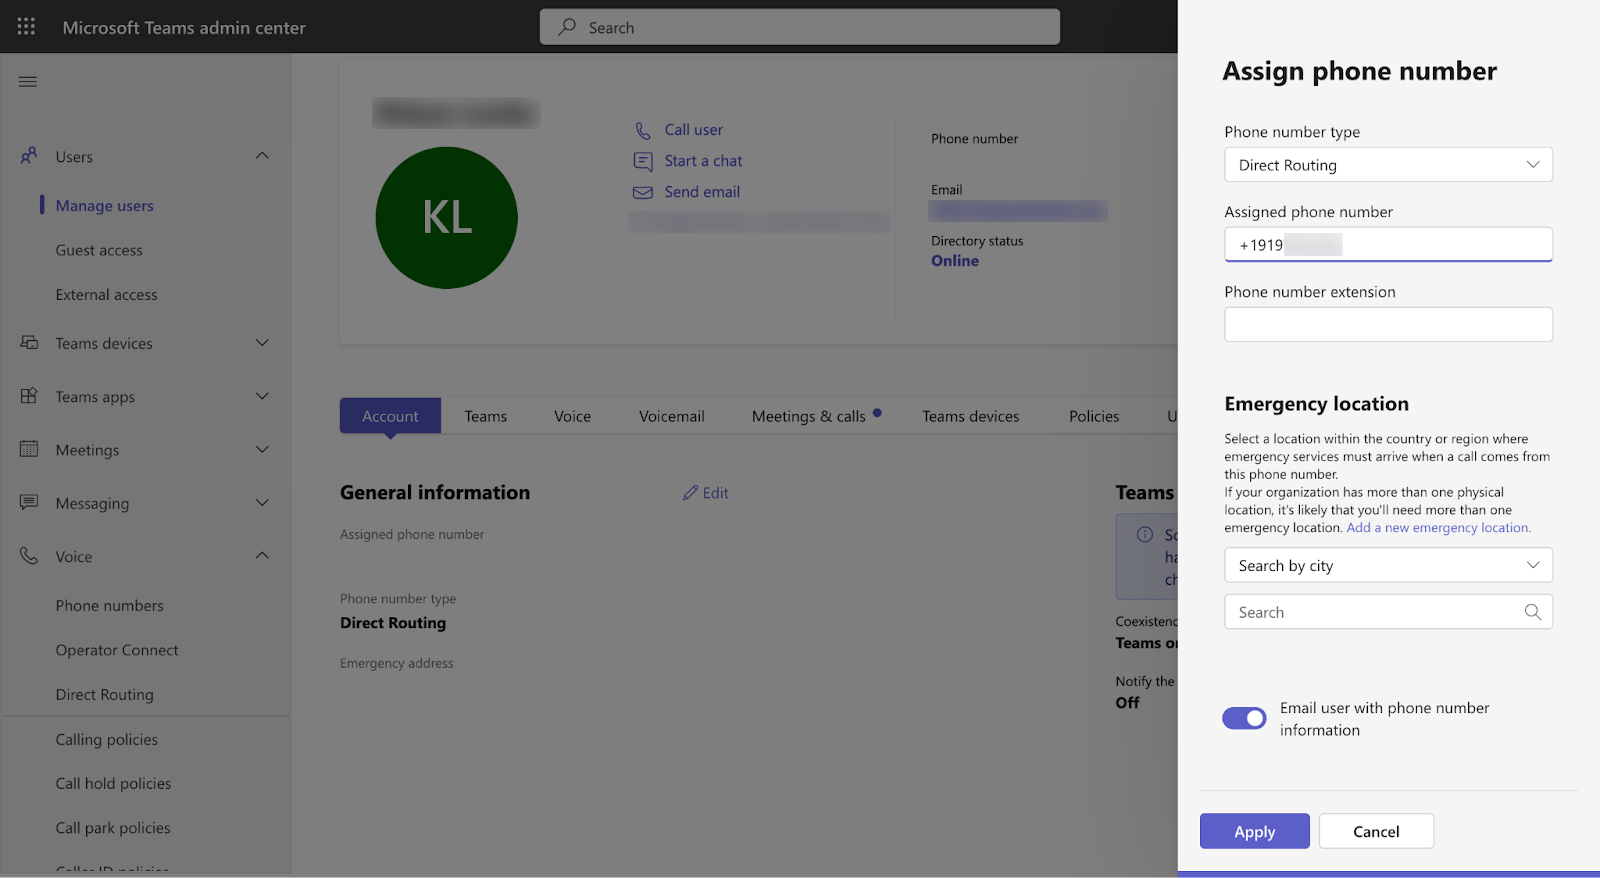Click the Cancel button

pyautogui.click(x=1376, y=831)
